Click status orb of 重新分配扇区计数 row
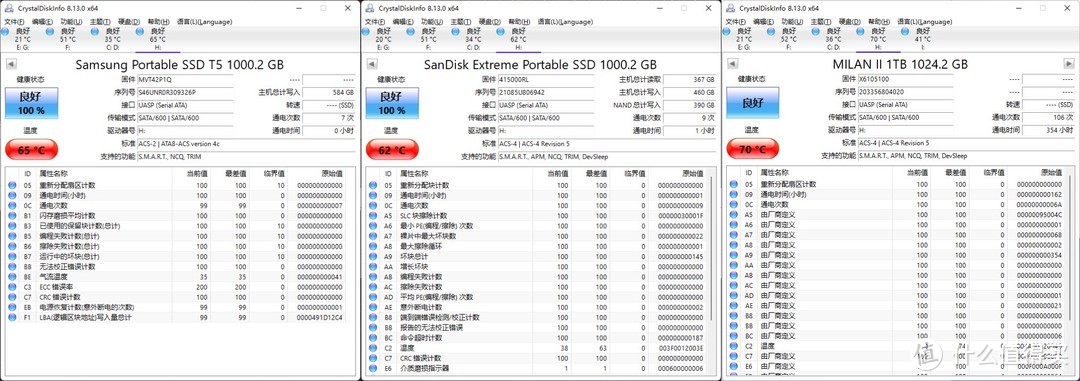 [12, 185]
